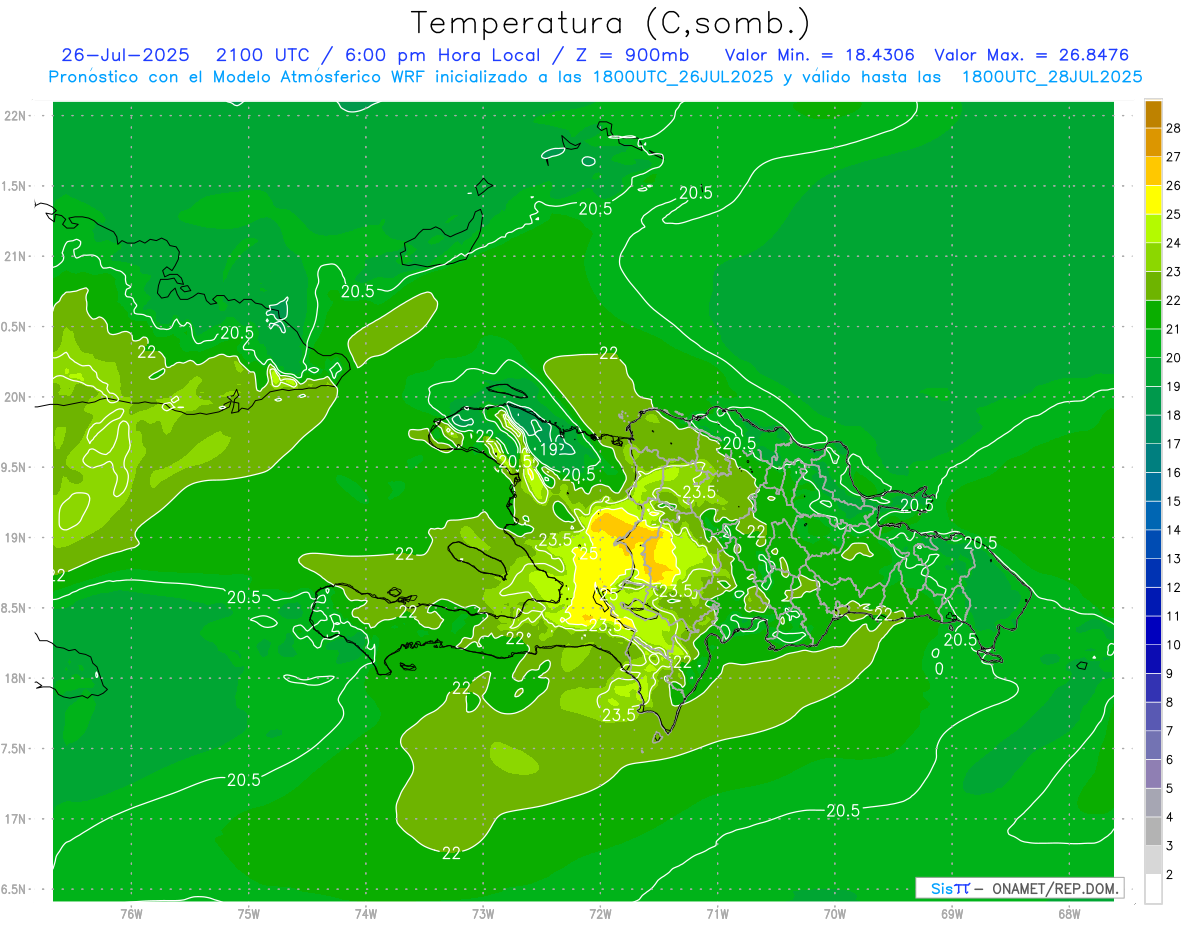This screenshot has width=1200, height=927.
Task: Click the 'ONAMET/REP.DOM.' credit label
Action: click(1055, 888)
